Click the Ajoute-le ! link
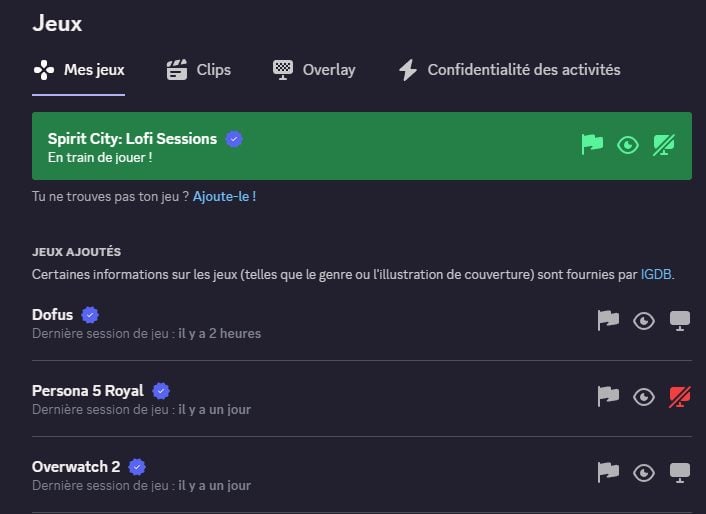This screenshot has height=514, width=706. pyautogui.click(x=224, y=197)
